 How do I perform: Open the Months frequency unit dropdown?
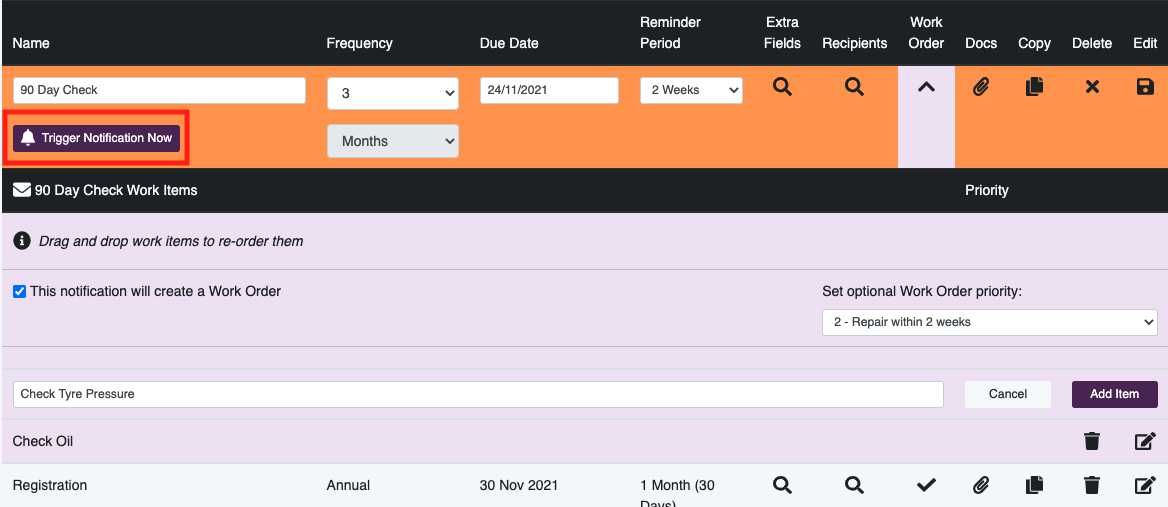[x=393, y=141]
